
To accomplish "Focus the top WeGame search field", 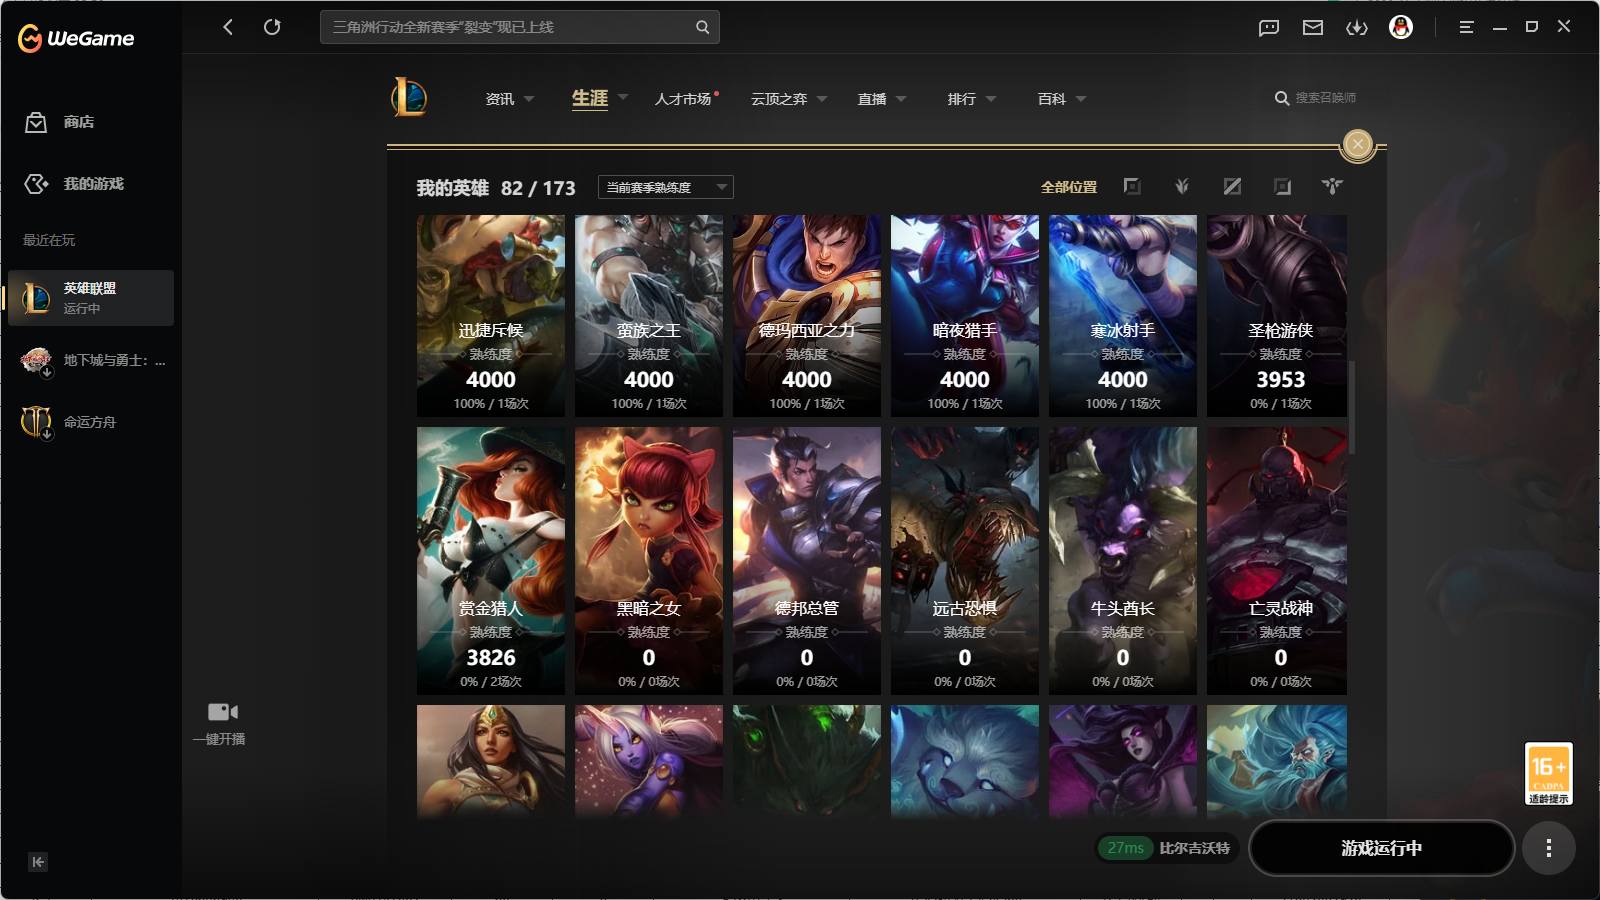I will point(519,27).
